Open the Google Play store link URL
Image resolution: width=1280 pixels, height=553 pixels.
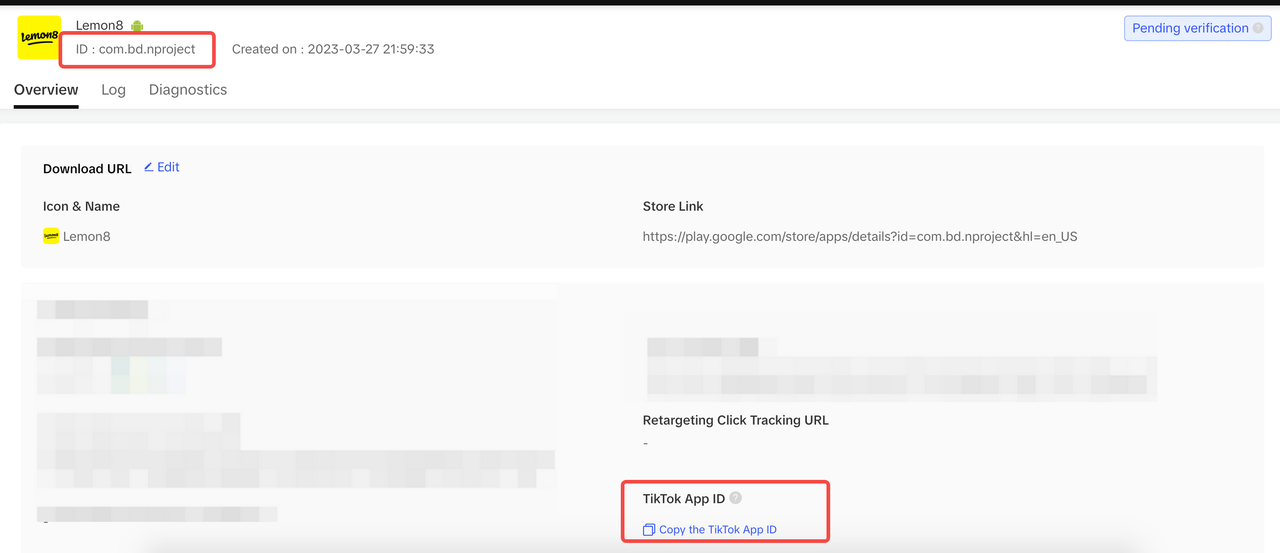click(x=859, y=237)
